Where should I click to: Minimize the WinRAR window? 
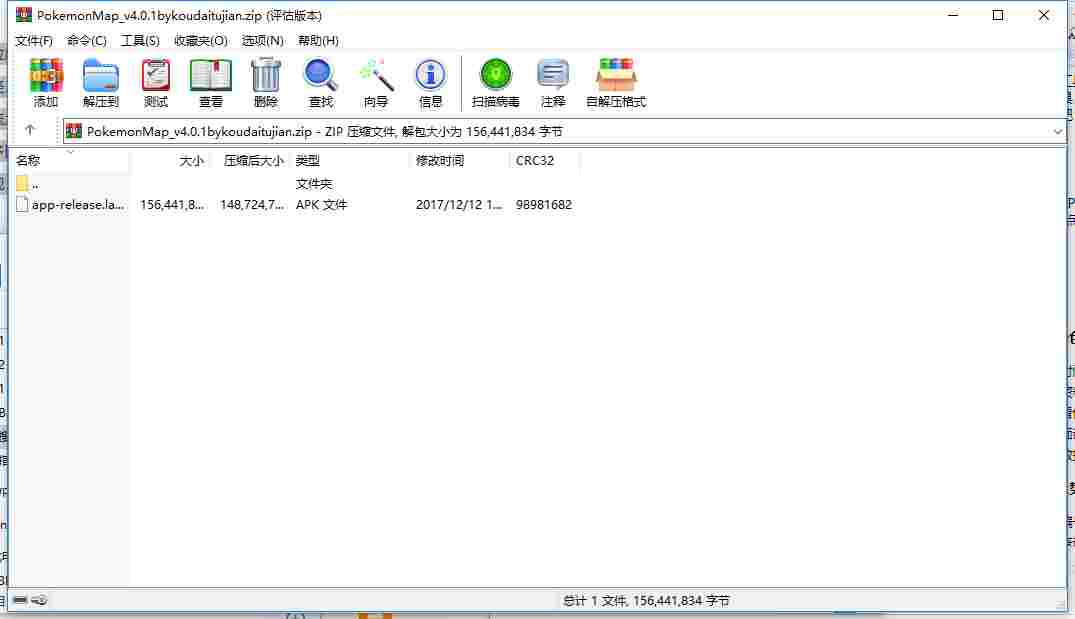(953, 15)
